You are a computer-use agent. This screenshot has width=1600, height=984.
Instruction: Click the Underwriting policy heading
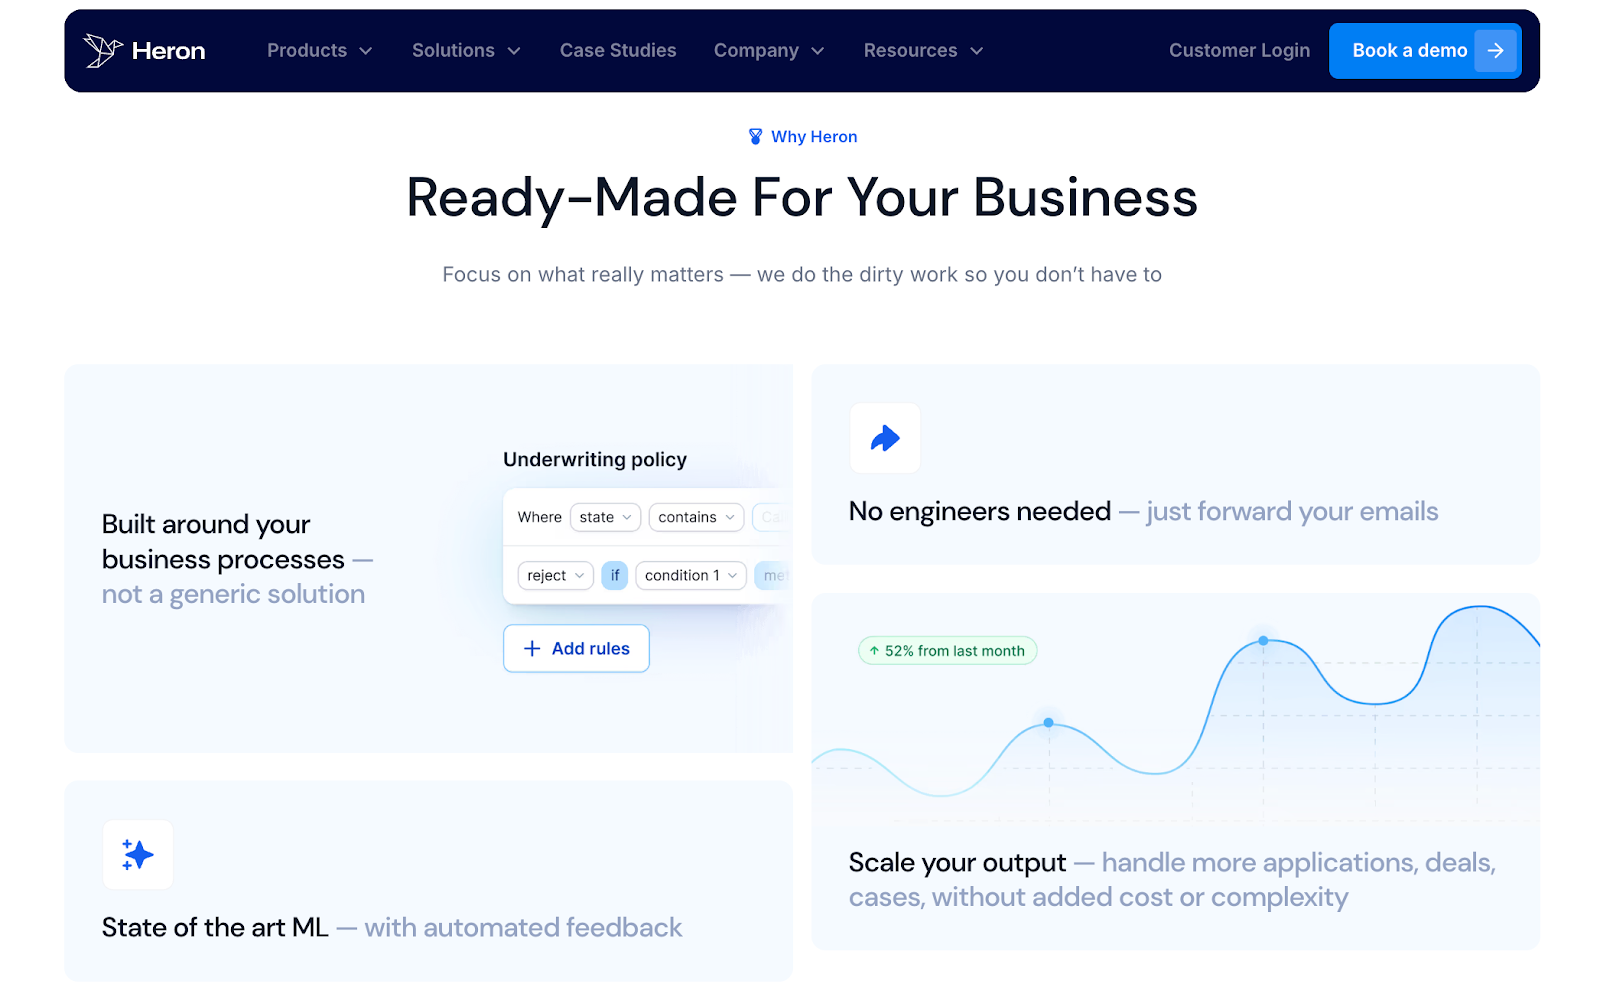coord(595,459)
